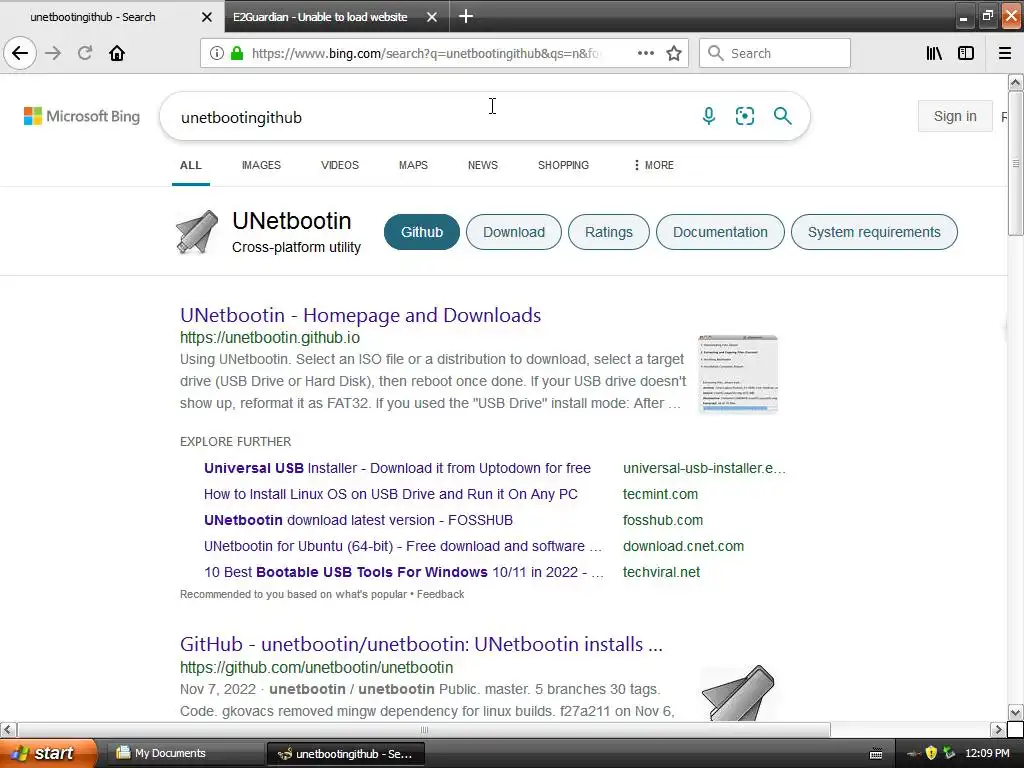Select the System requirements pill
This screenshot has width=1024, height=768.
coord(874,232)
